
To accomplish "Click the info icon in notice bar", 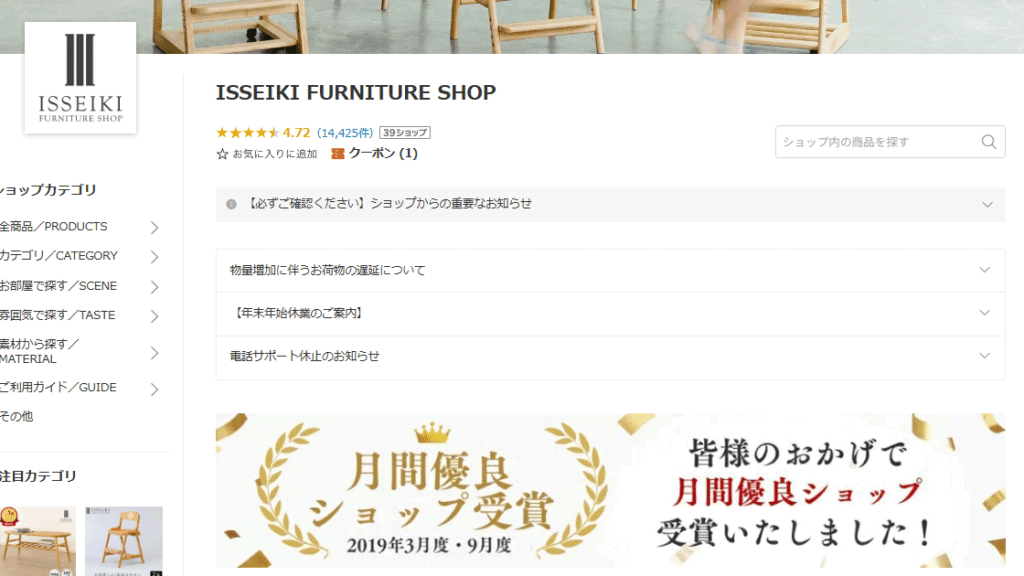I will pyautogui.click(x=231, y=204).
